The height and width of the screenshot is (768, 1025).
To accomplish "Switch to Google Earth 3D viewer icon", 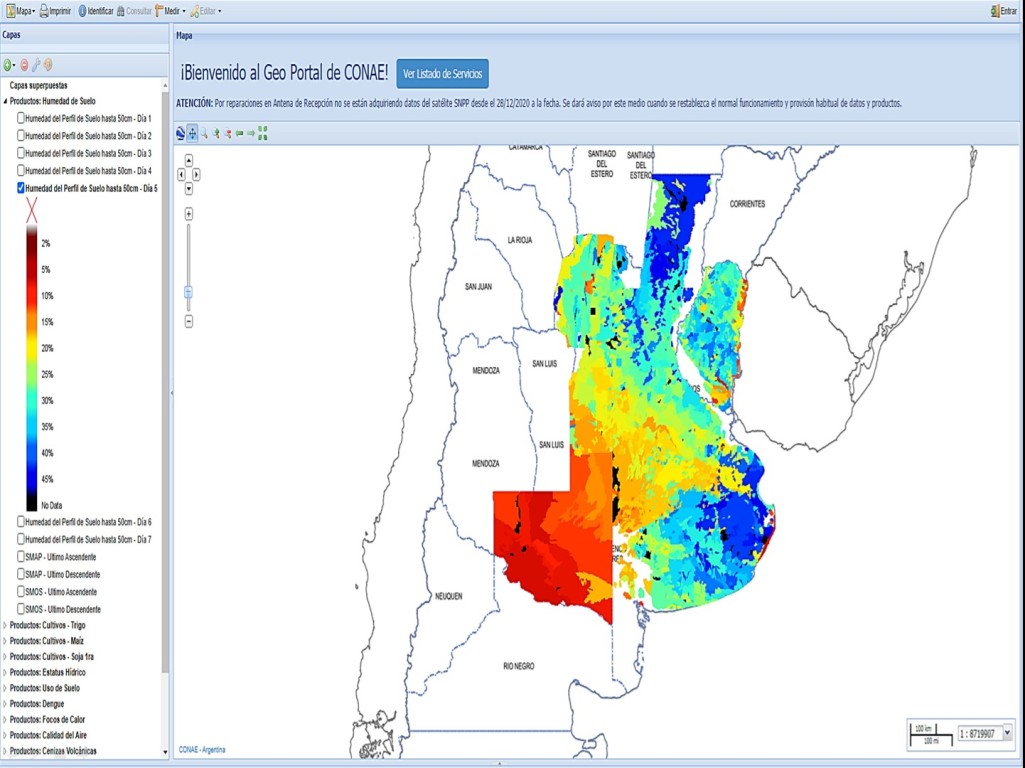I will click(180, 133).
